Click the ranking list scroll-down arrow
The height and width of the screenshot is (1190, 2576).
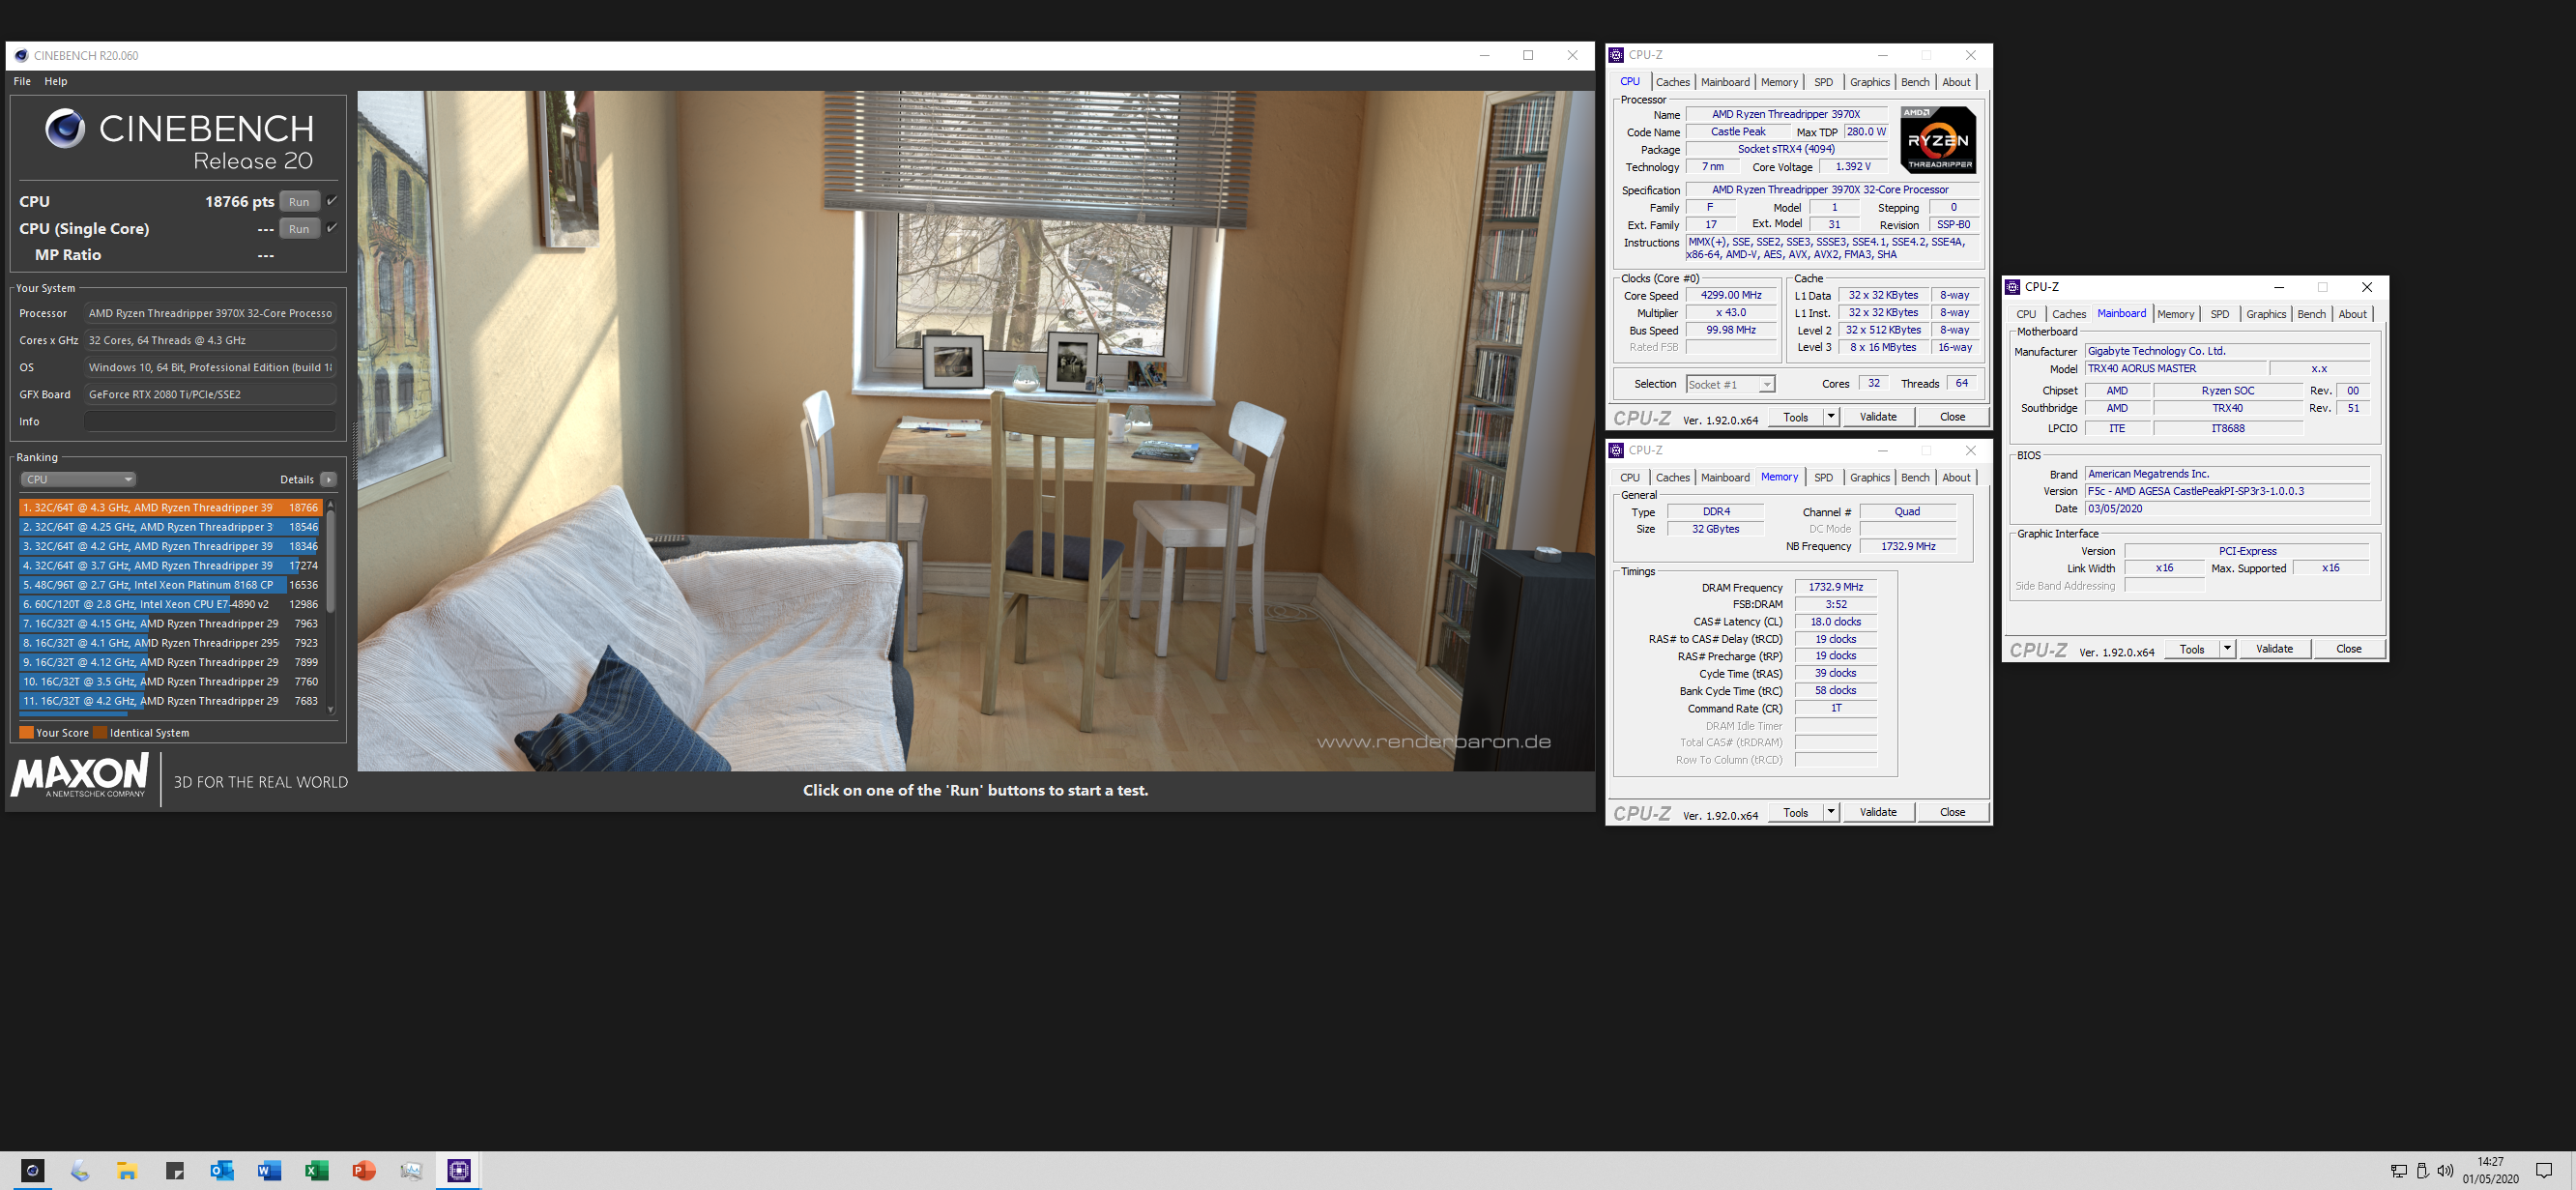[330, 711]
